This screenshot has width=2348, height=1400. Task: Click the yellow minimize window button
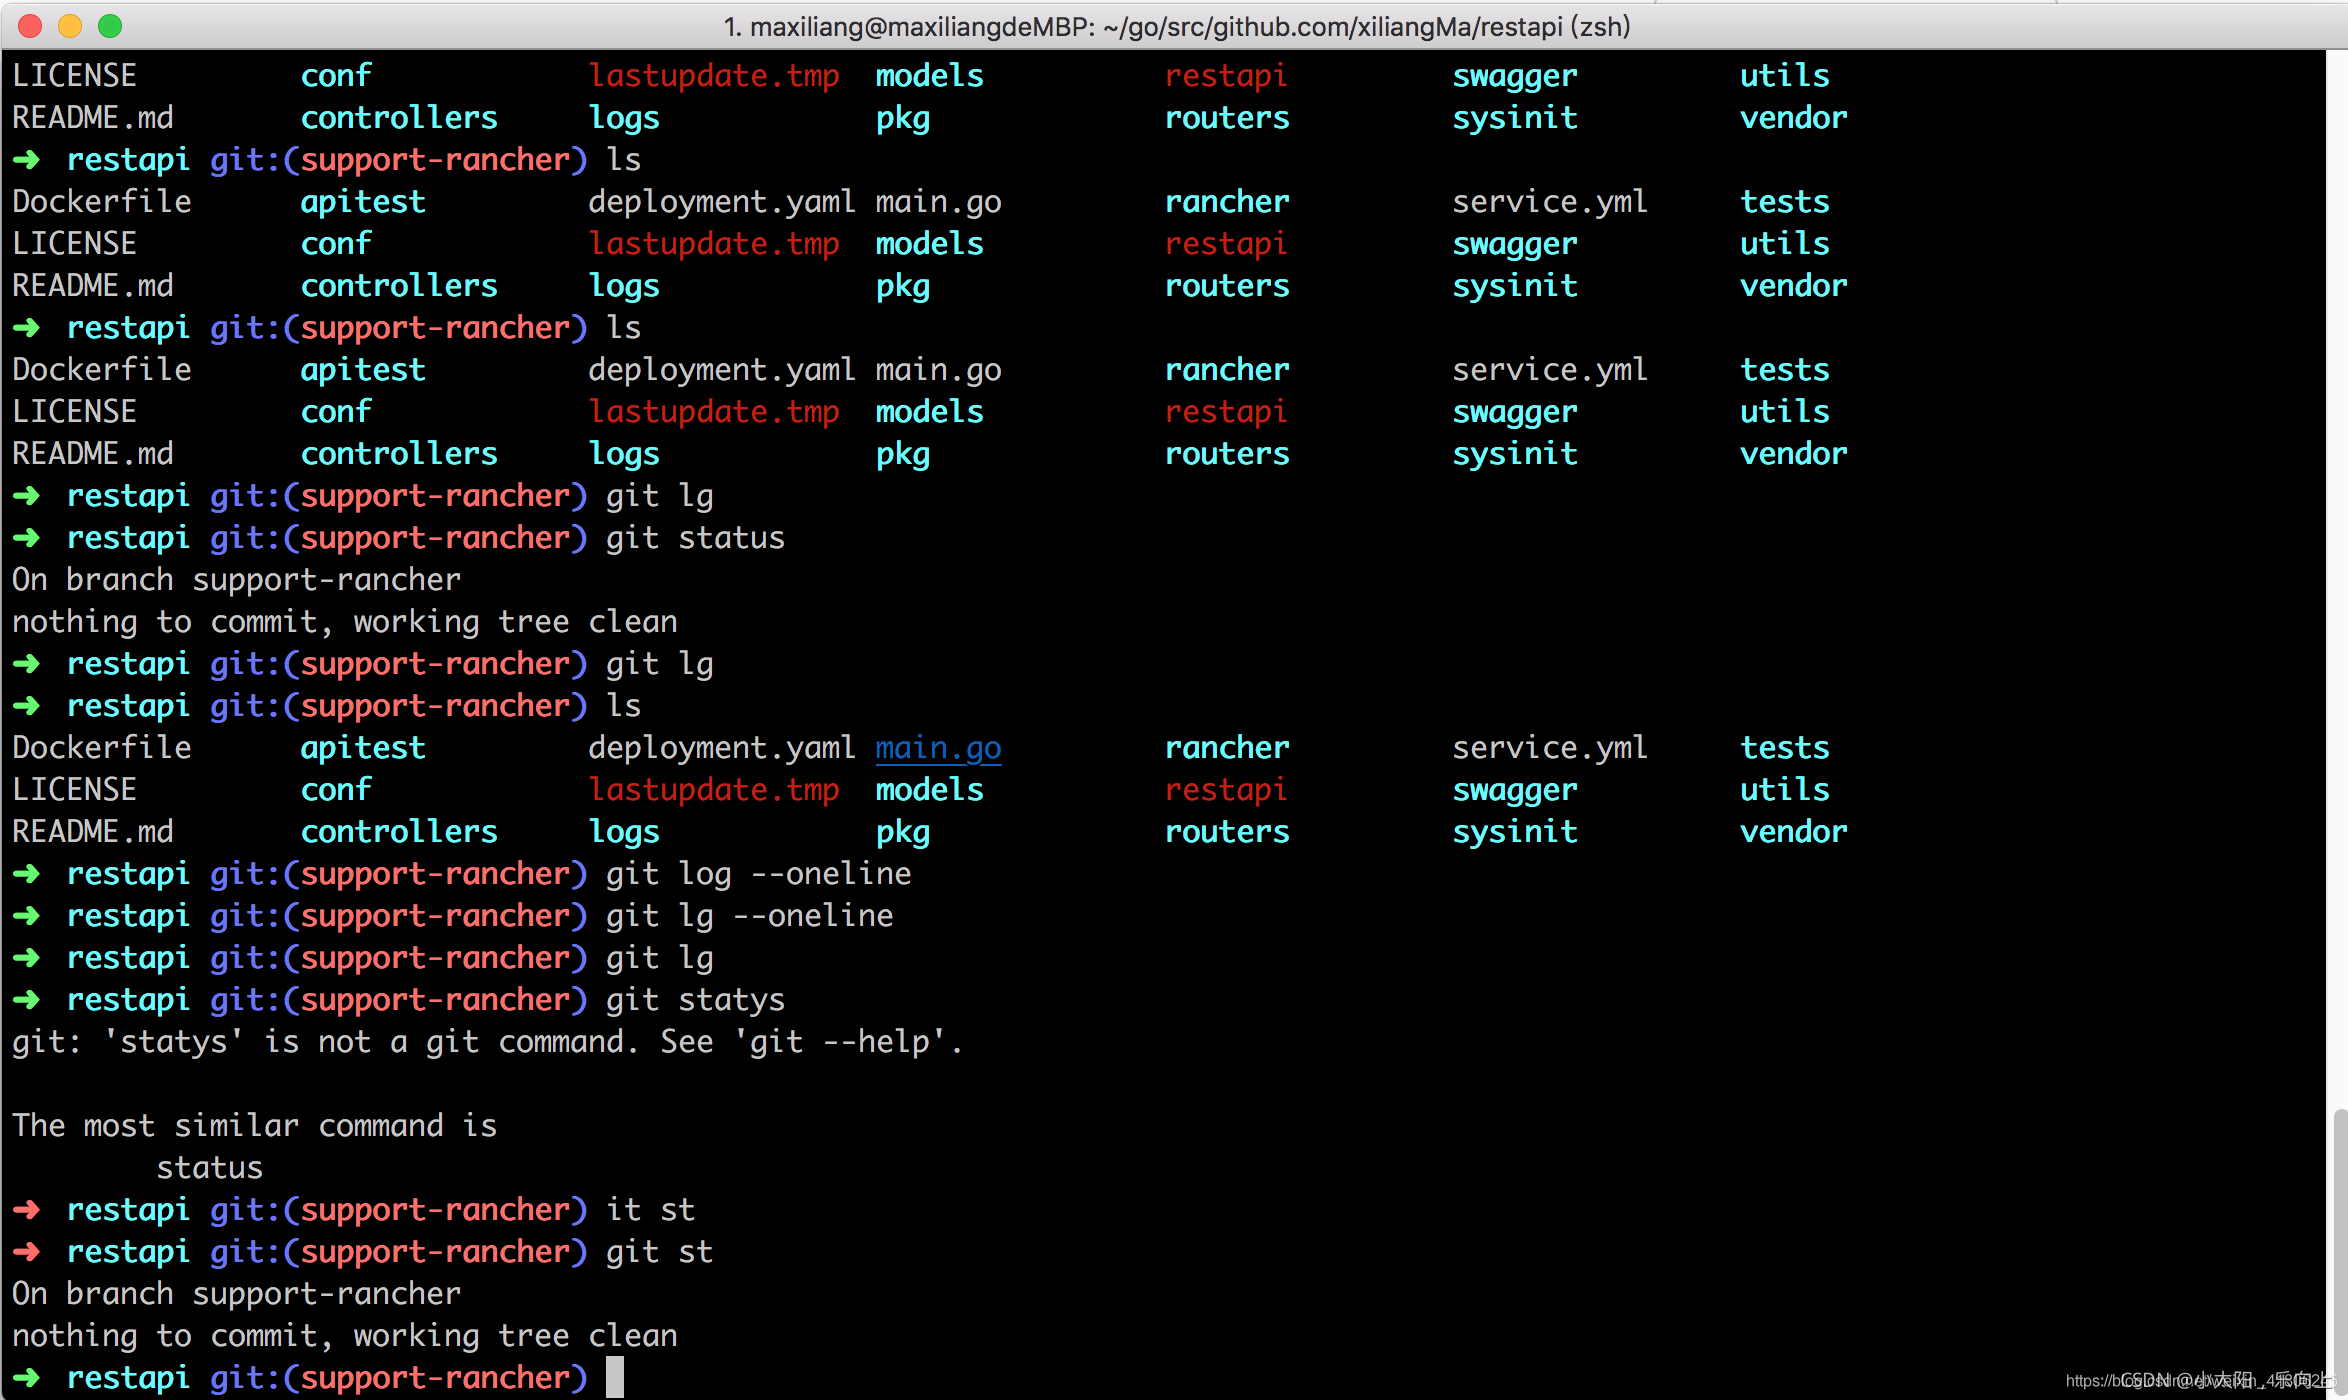70,26
